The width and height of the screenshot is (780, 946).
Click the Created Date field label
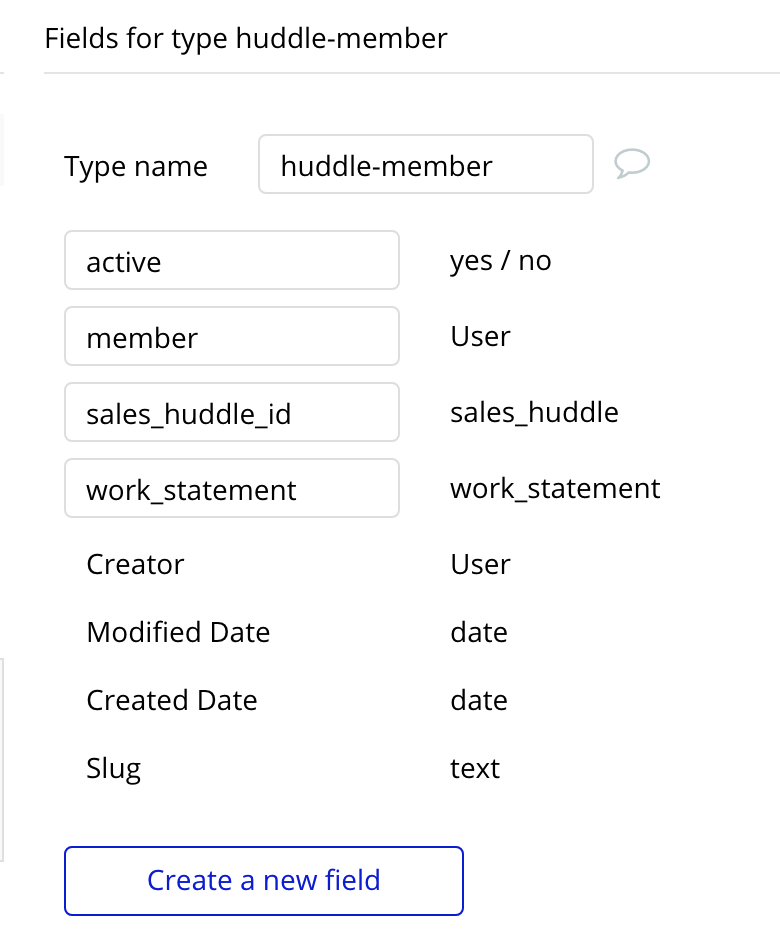point(172,701)
